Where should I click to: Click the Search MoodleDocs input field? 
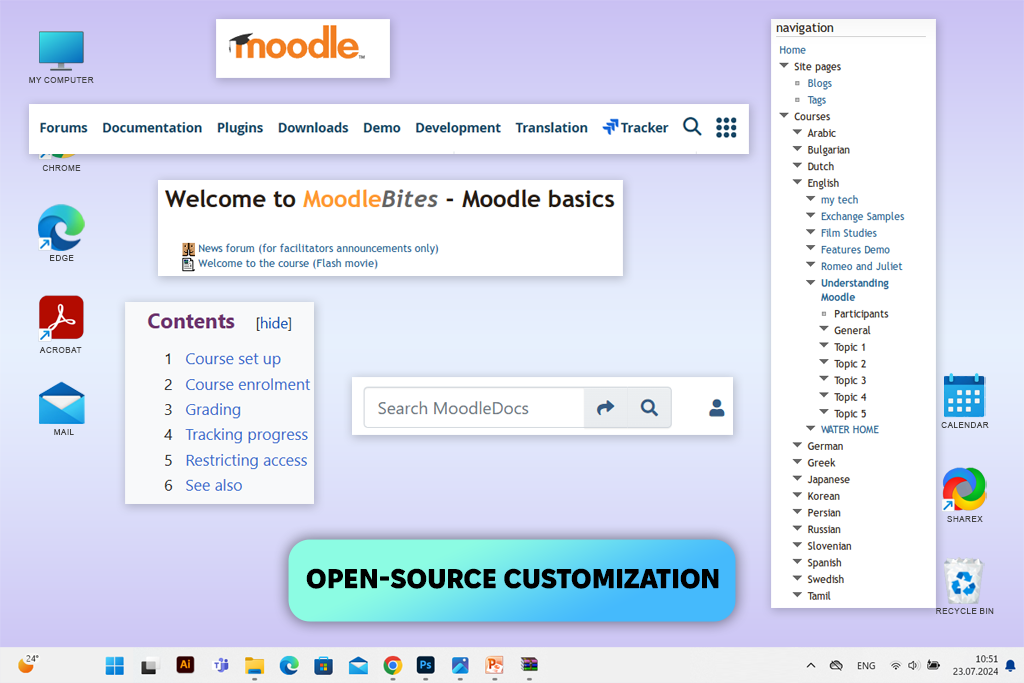click(x=474, y=407)
